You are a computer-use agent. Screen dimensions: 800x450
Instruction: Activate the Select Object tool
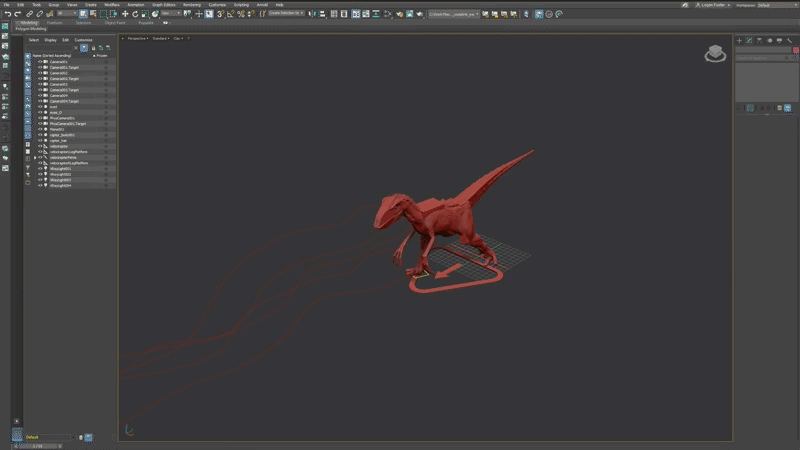coord(83,14)
